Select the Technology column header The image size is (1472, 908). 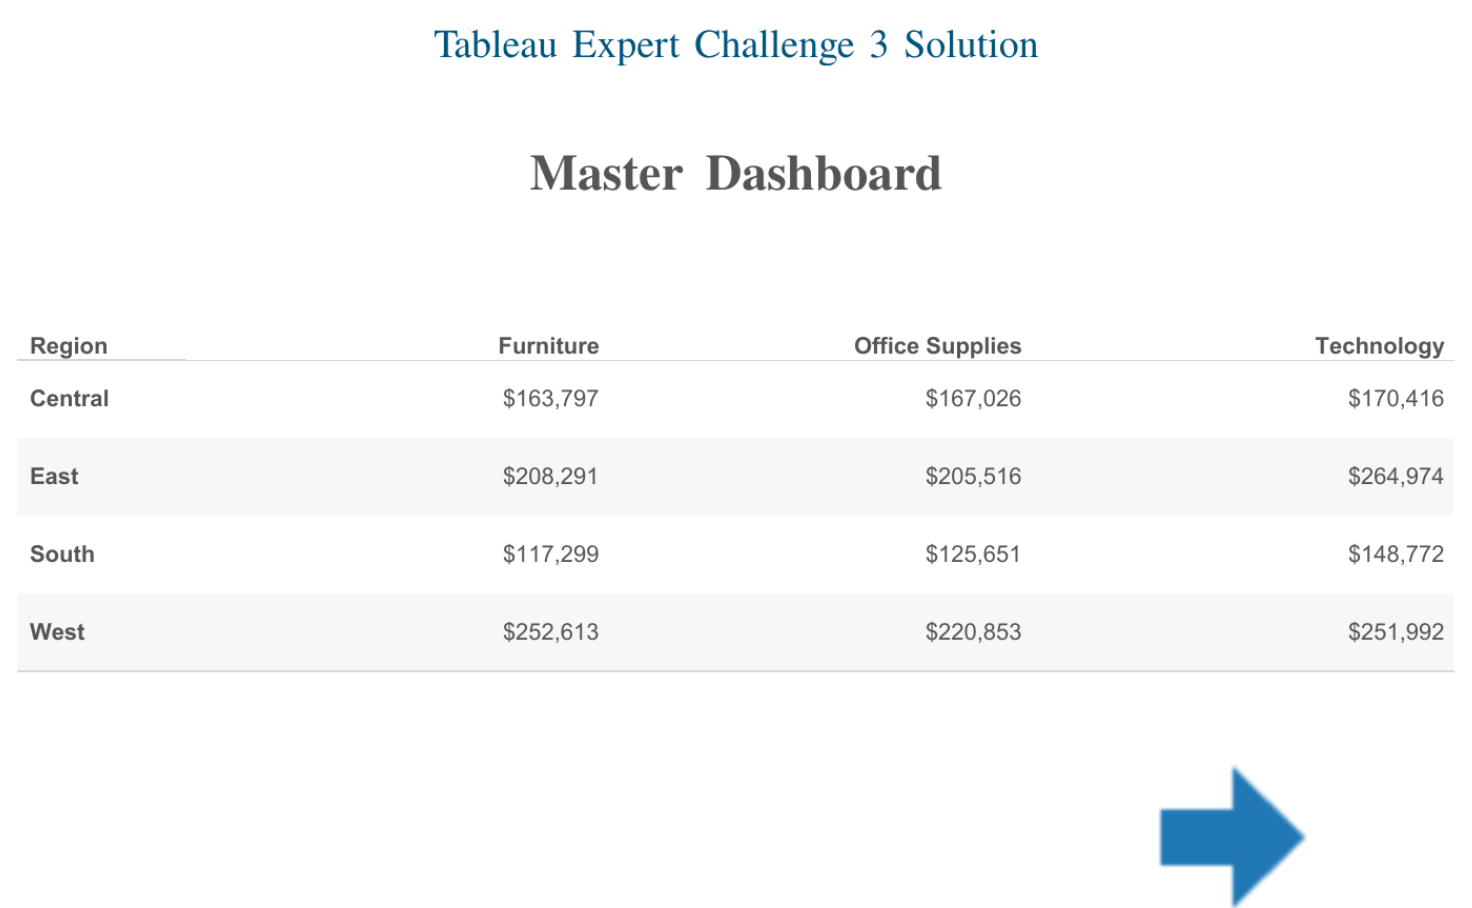1379,346
